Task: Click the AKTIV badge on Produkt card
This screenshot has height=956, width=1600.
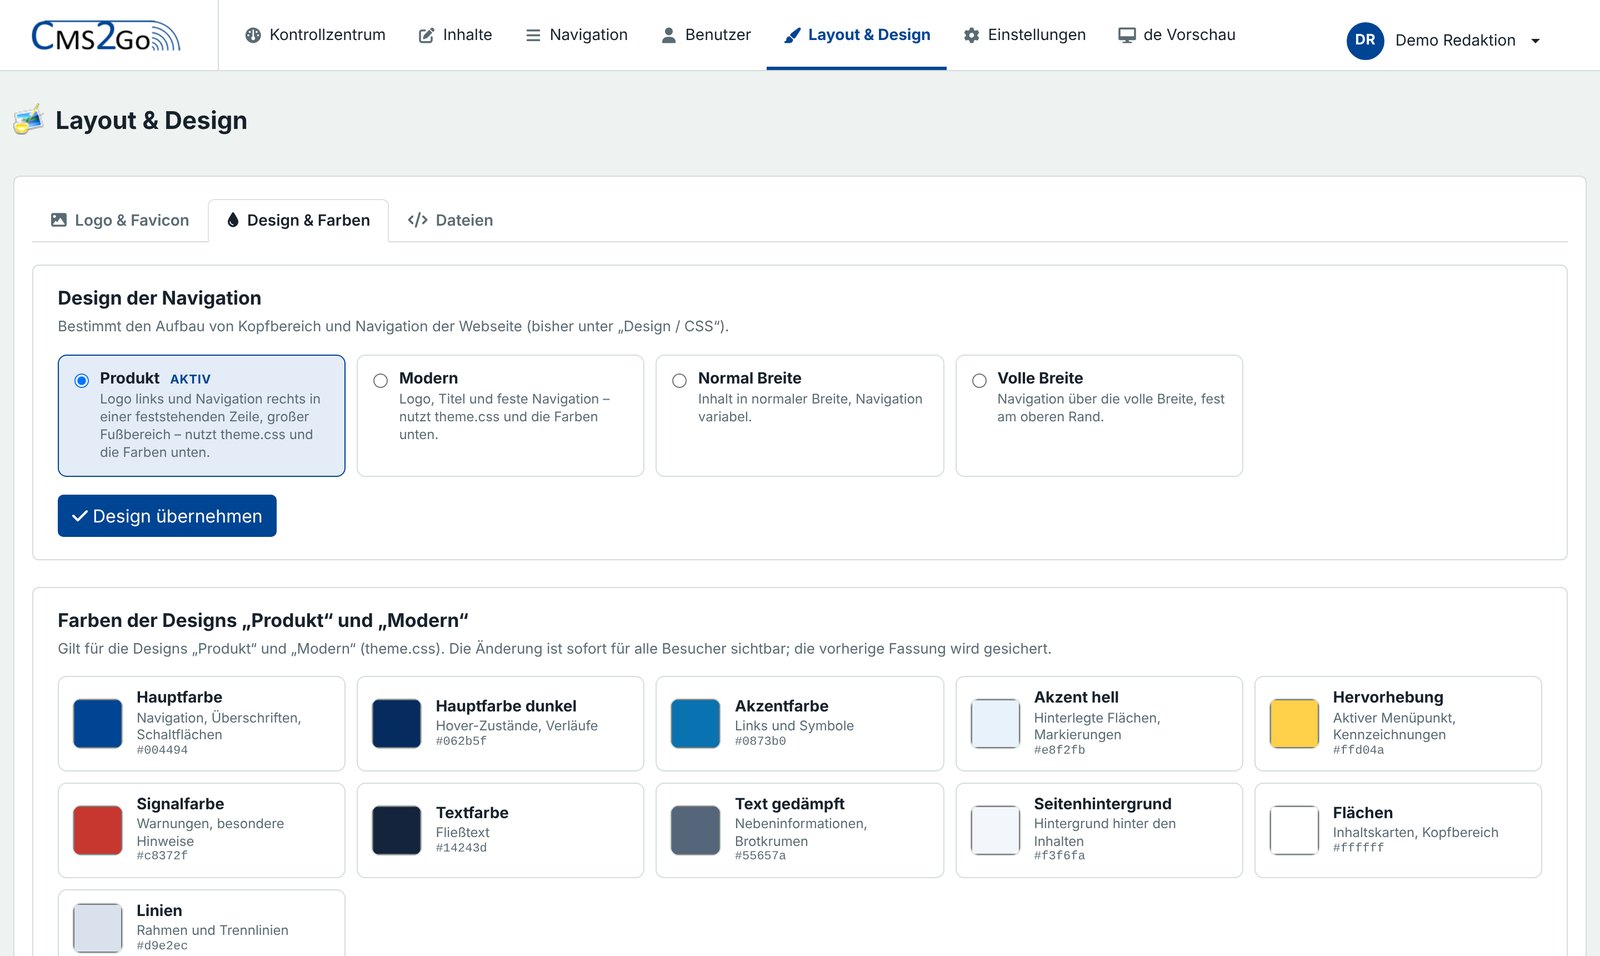Action: tap(190, 379)
